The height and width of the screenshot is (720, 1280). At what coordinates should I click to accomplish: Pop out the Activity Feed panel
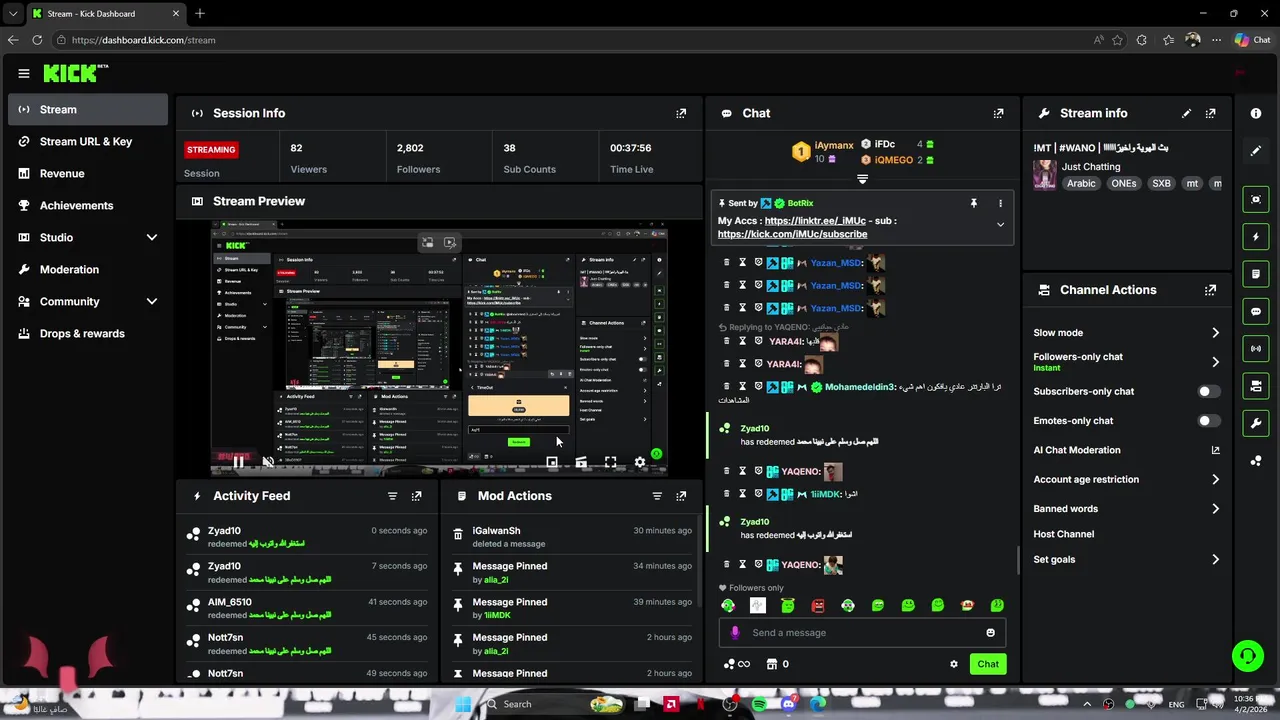point(417,496)
